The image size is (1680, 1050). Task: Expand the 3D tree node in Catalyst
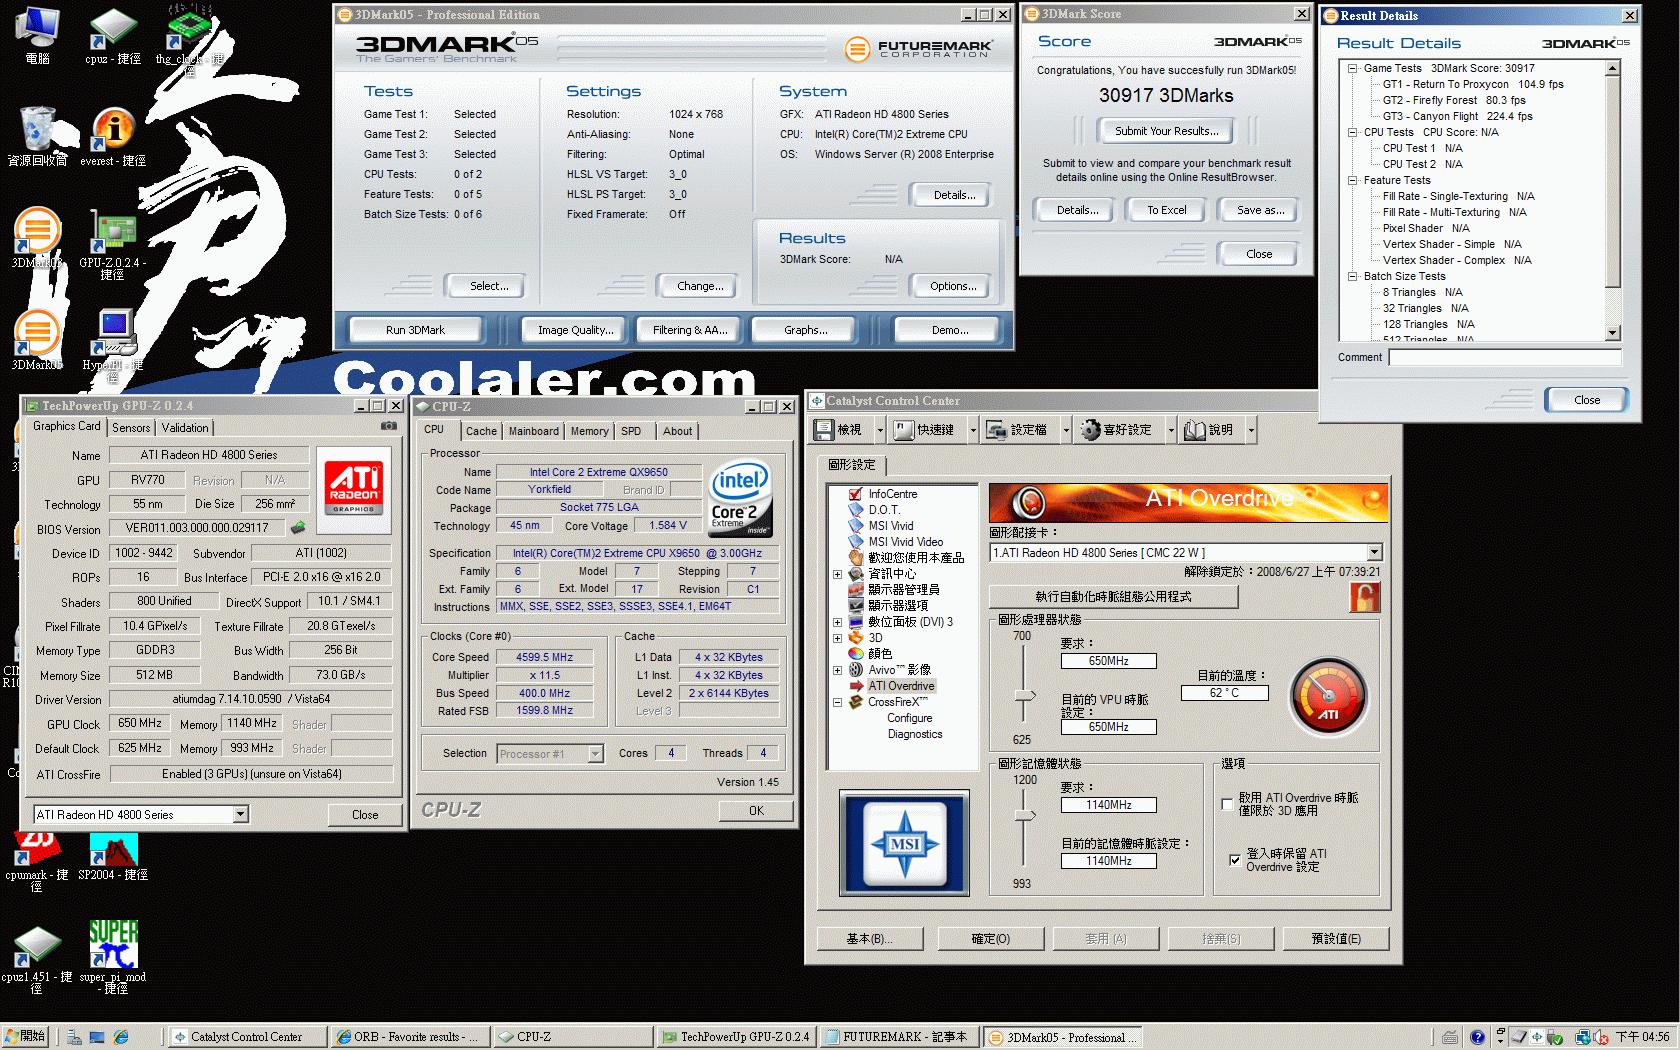[837, 638]
